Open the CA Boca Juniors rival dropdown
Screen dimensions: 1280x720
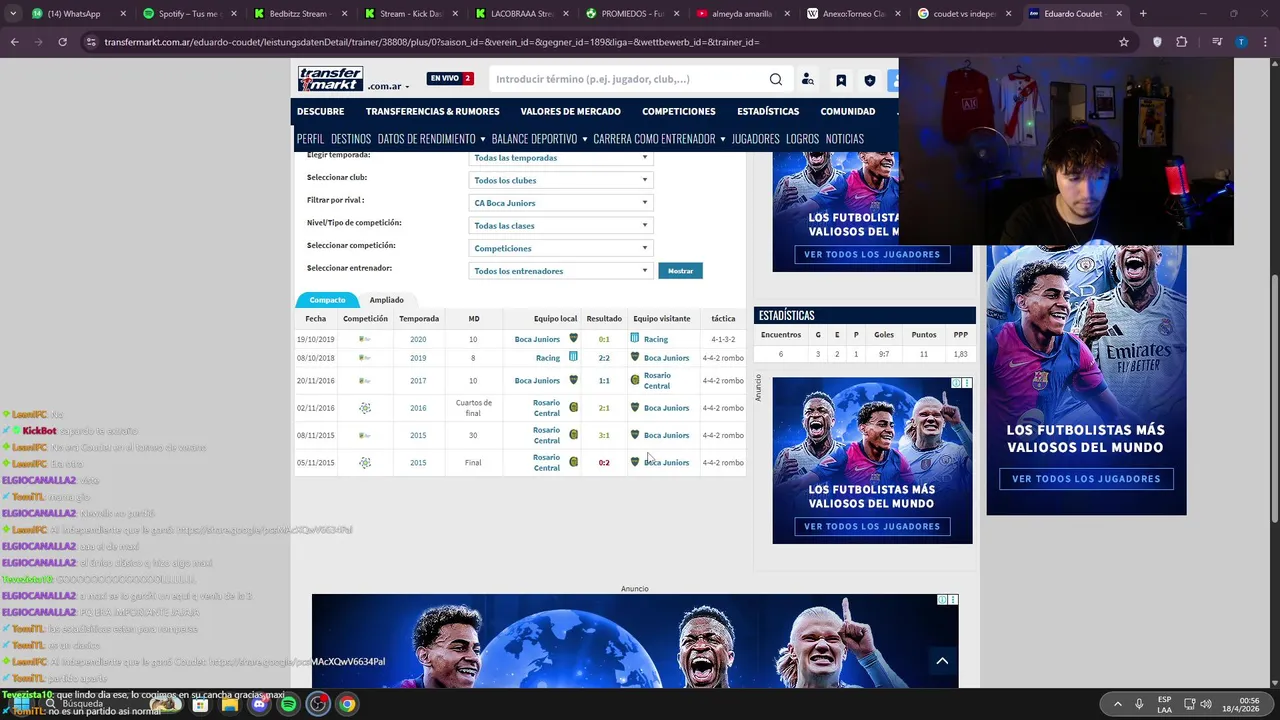(x=561, y=203)
